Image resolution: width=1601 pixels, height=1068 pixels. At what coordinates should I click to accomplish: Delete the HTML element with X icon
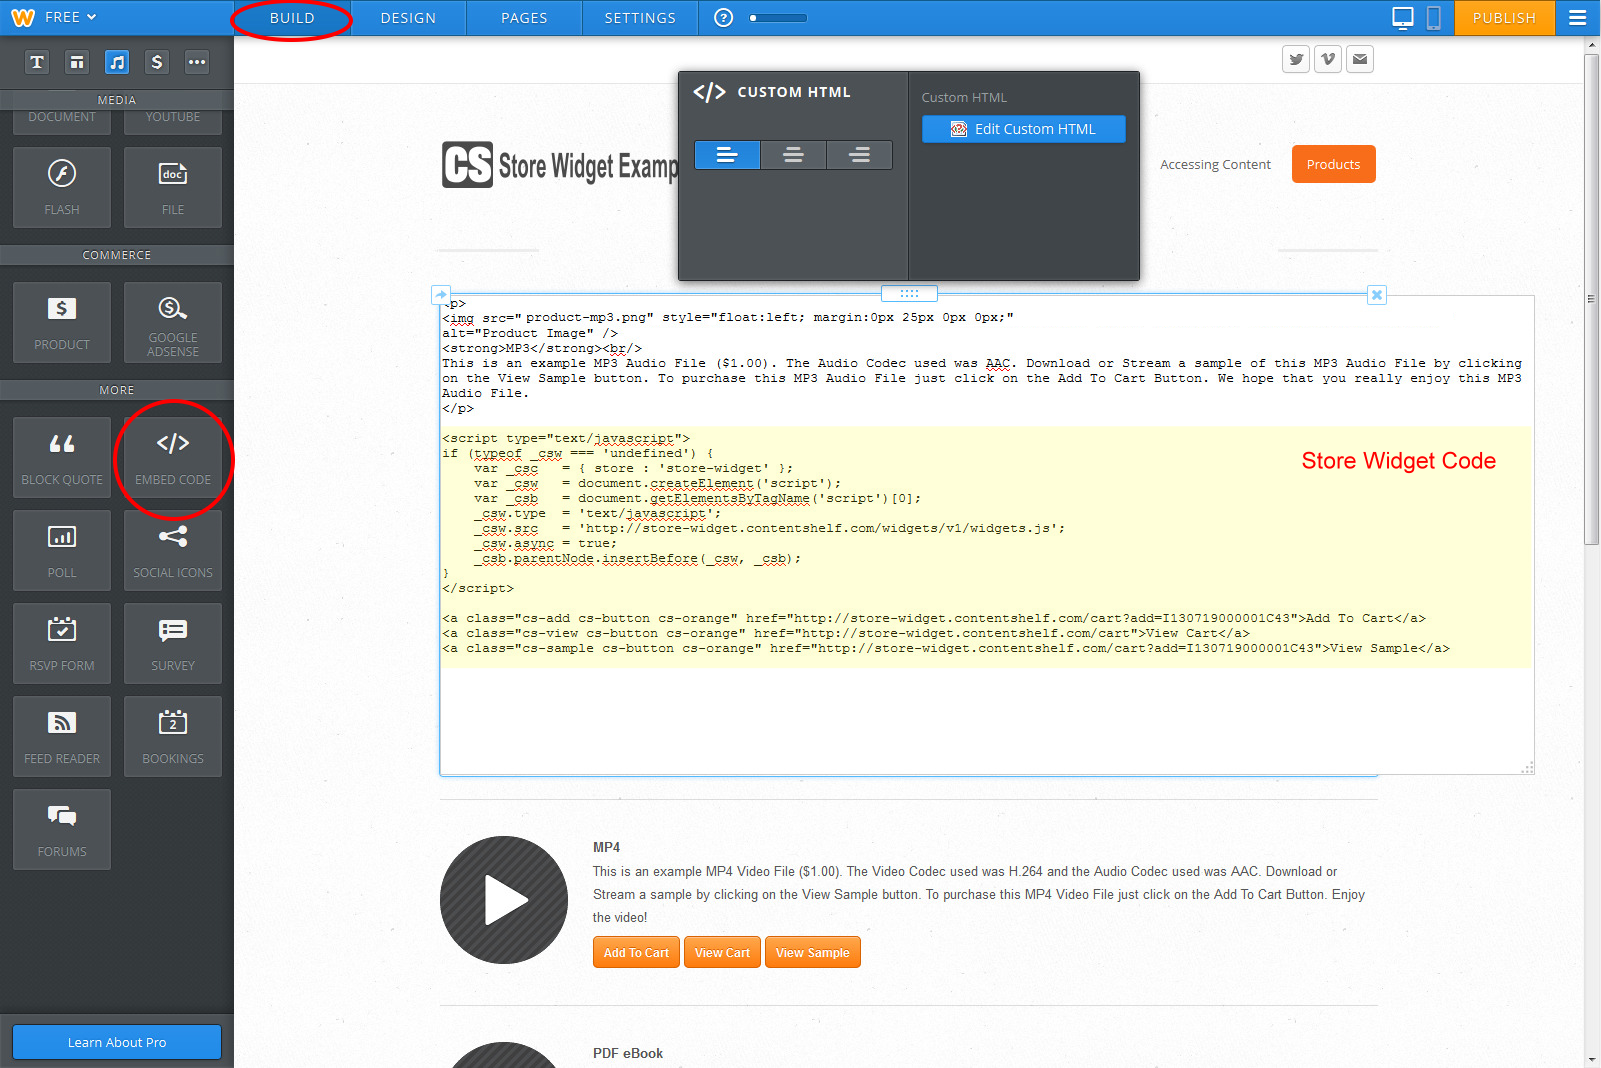[1377, 295]
